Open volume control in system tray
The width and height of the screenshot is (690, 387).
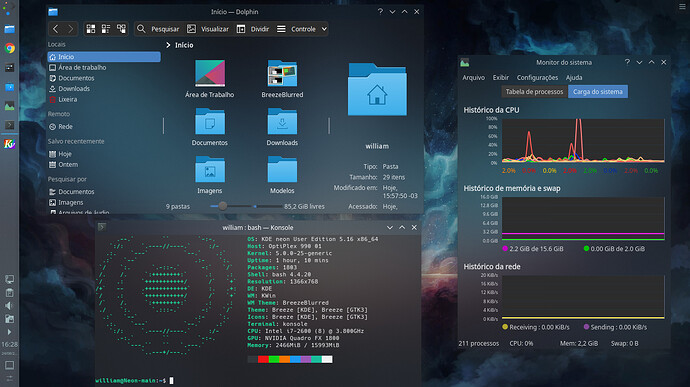tap(9, 306)
